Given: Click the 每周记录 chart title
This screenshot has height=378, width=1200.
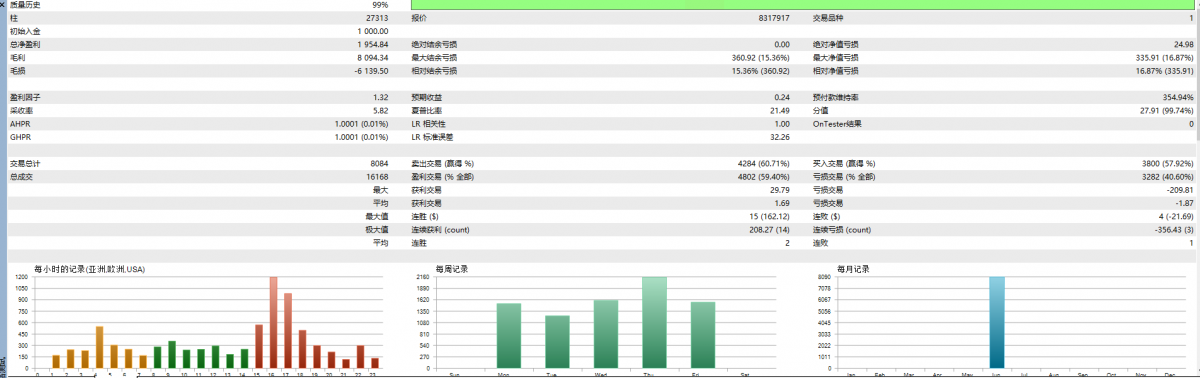Looking at the screenshot, I should pyautogui.click(x=451, y=269).
